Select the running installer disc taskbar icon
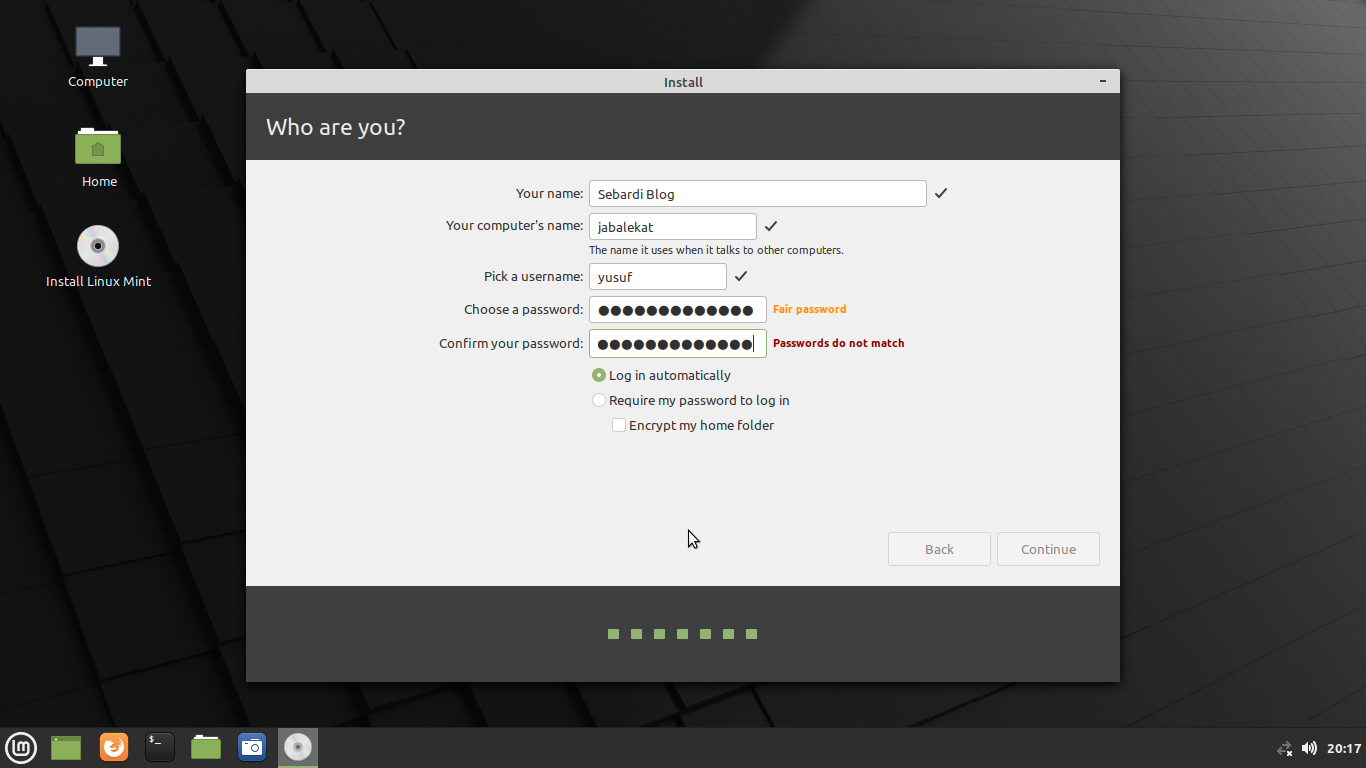This screenshot has height=768, width=1366. point(297,747)
